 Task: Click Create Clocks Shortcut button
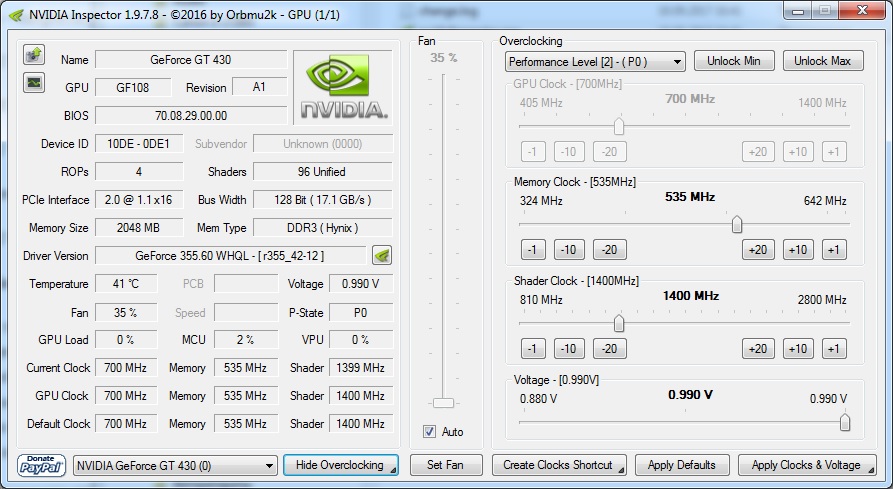coord(559,465)
